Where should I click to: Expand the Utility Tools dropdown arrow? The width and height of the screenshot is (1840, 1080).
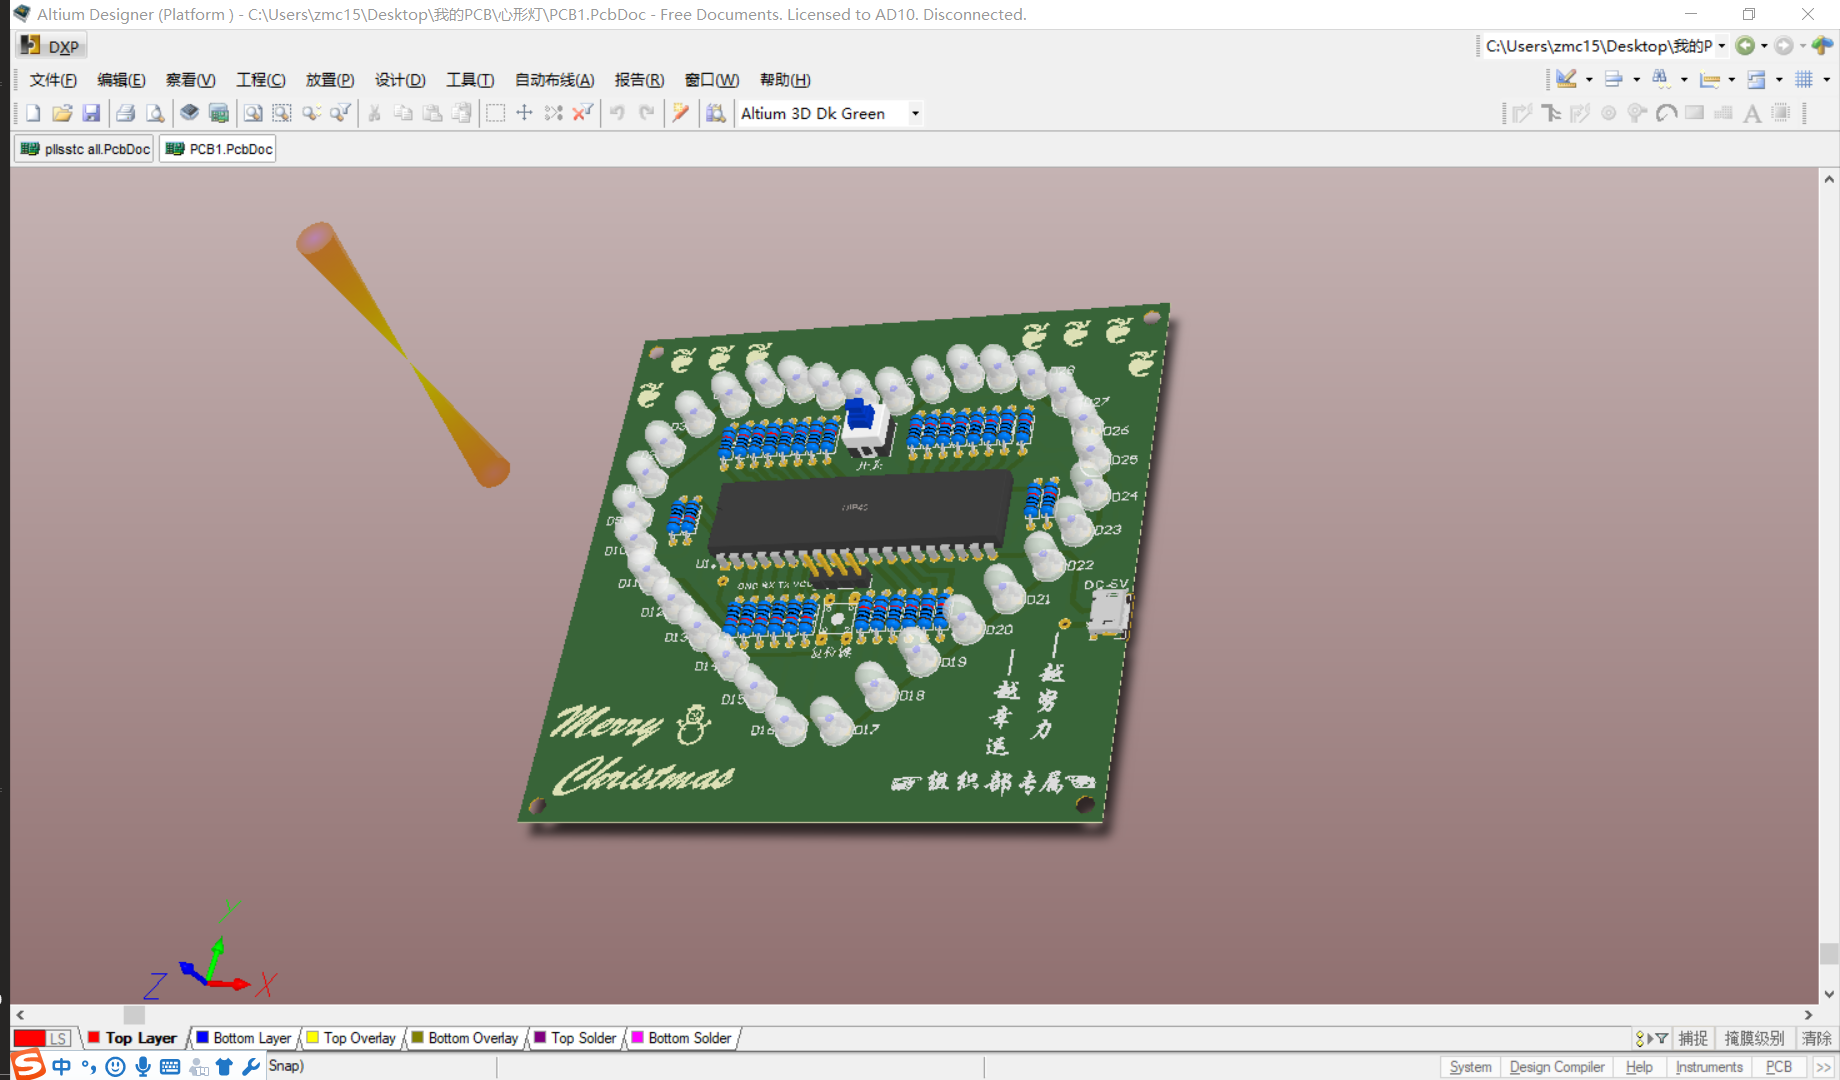point(1589,80)
